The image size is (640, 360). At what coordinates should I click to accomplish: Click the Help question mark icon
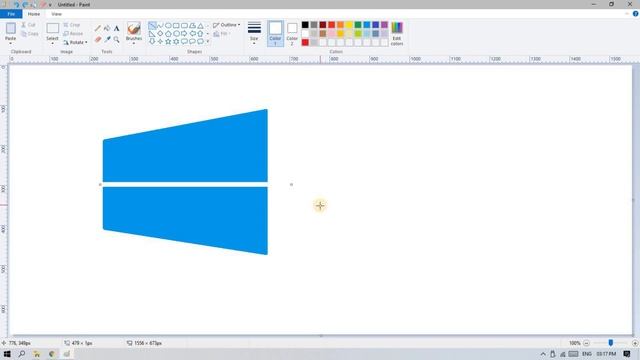(636, 14)
